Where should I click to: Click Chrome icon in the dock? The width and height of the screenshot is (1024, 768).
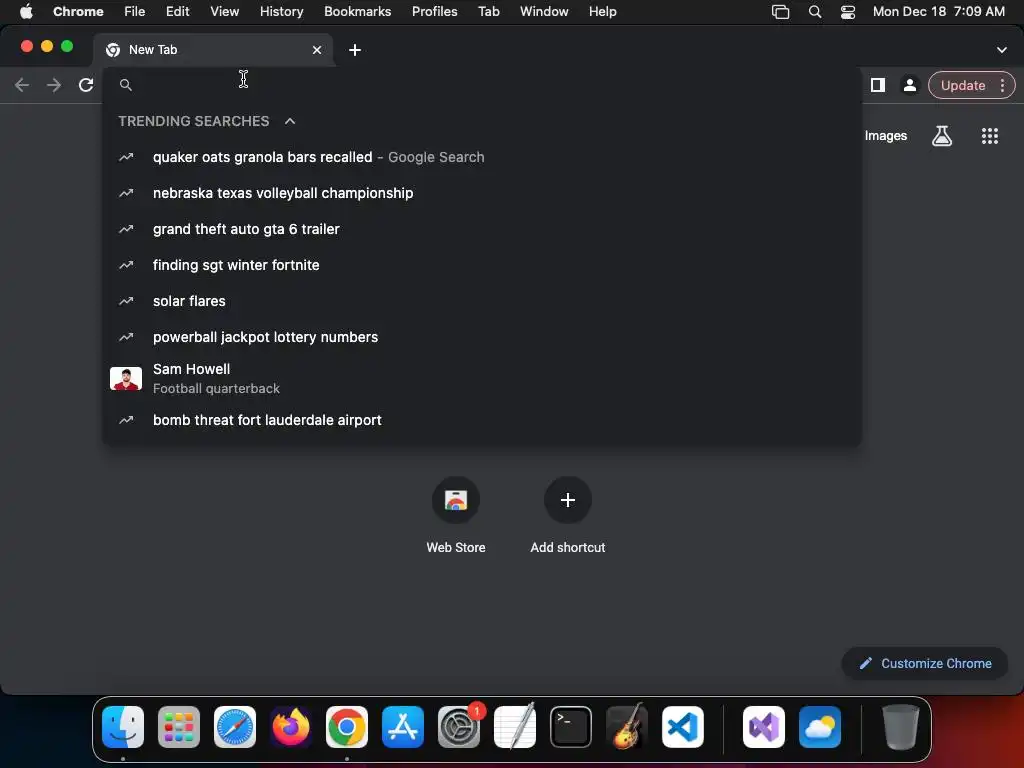point(347,727)
